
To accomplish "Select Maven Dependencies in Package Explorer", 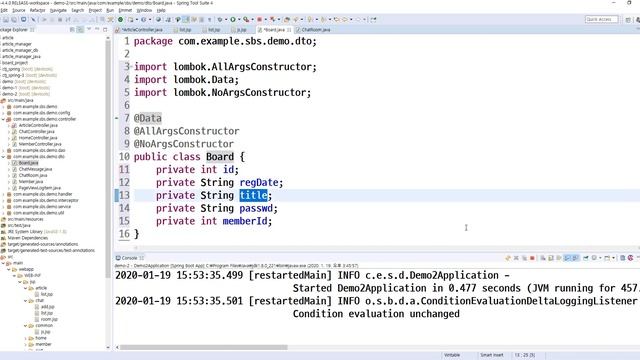I will [x=28, y=238].
